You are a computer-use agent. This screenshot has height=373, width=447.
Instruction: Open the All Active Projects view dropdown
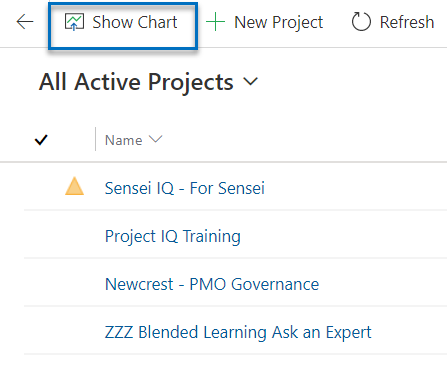(x=251, y=81)
